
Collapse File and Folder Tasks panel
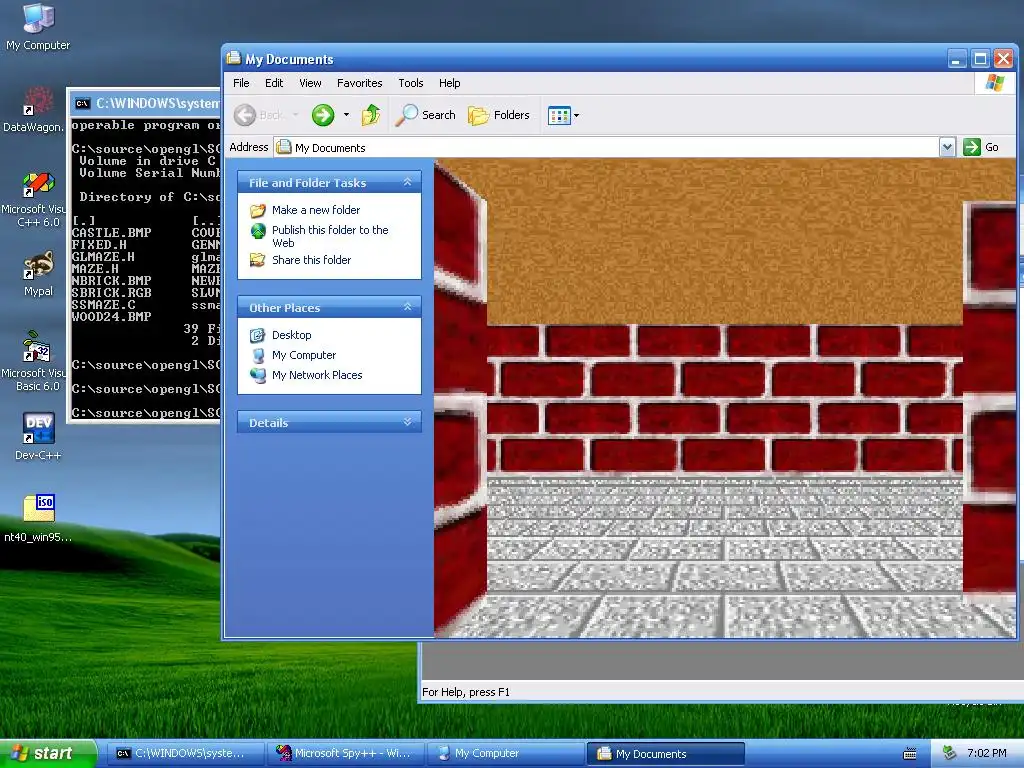[408, 182]
